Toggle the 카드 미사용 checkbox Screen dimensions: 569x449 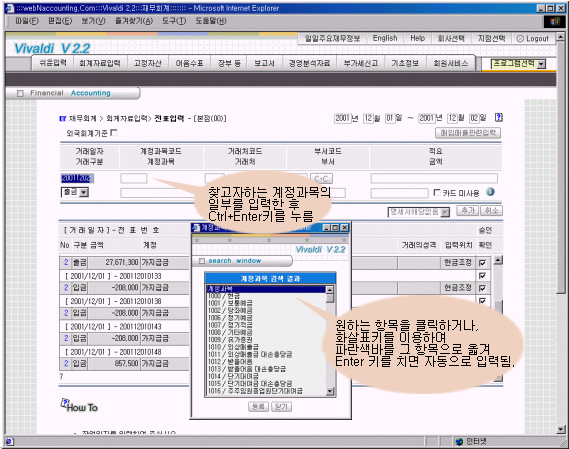(x=437, y=192)
